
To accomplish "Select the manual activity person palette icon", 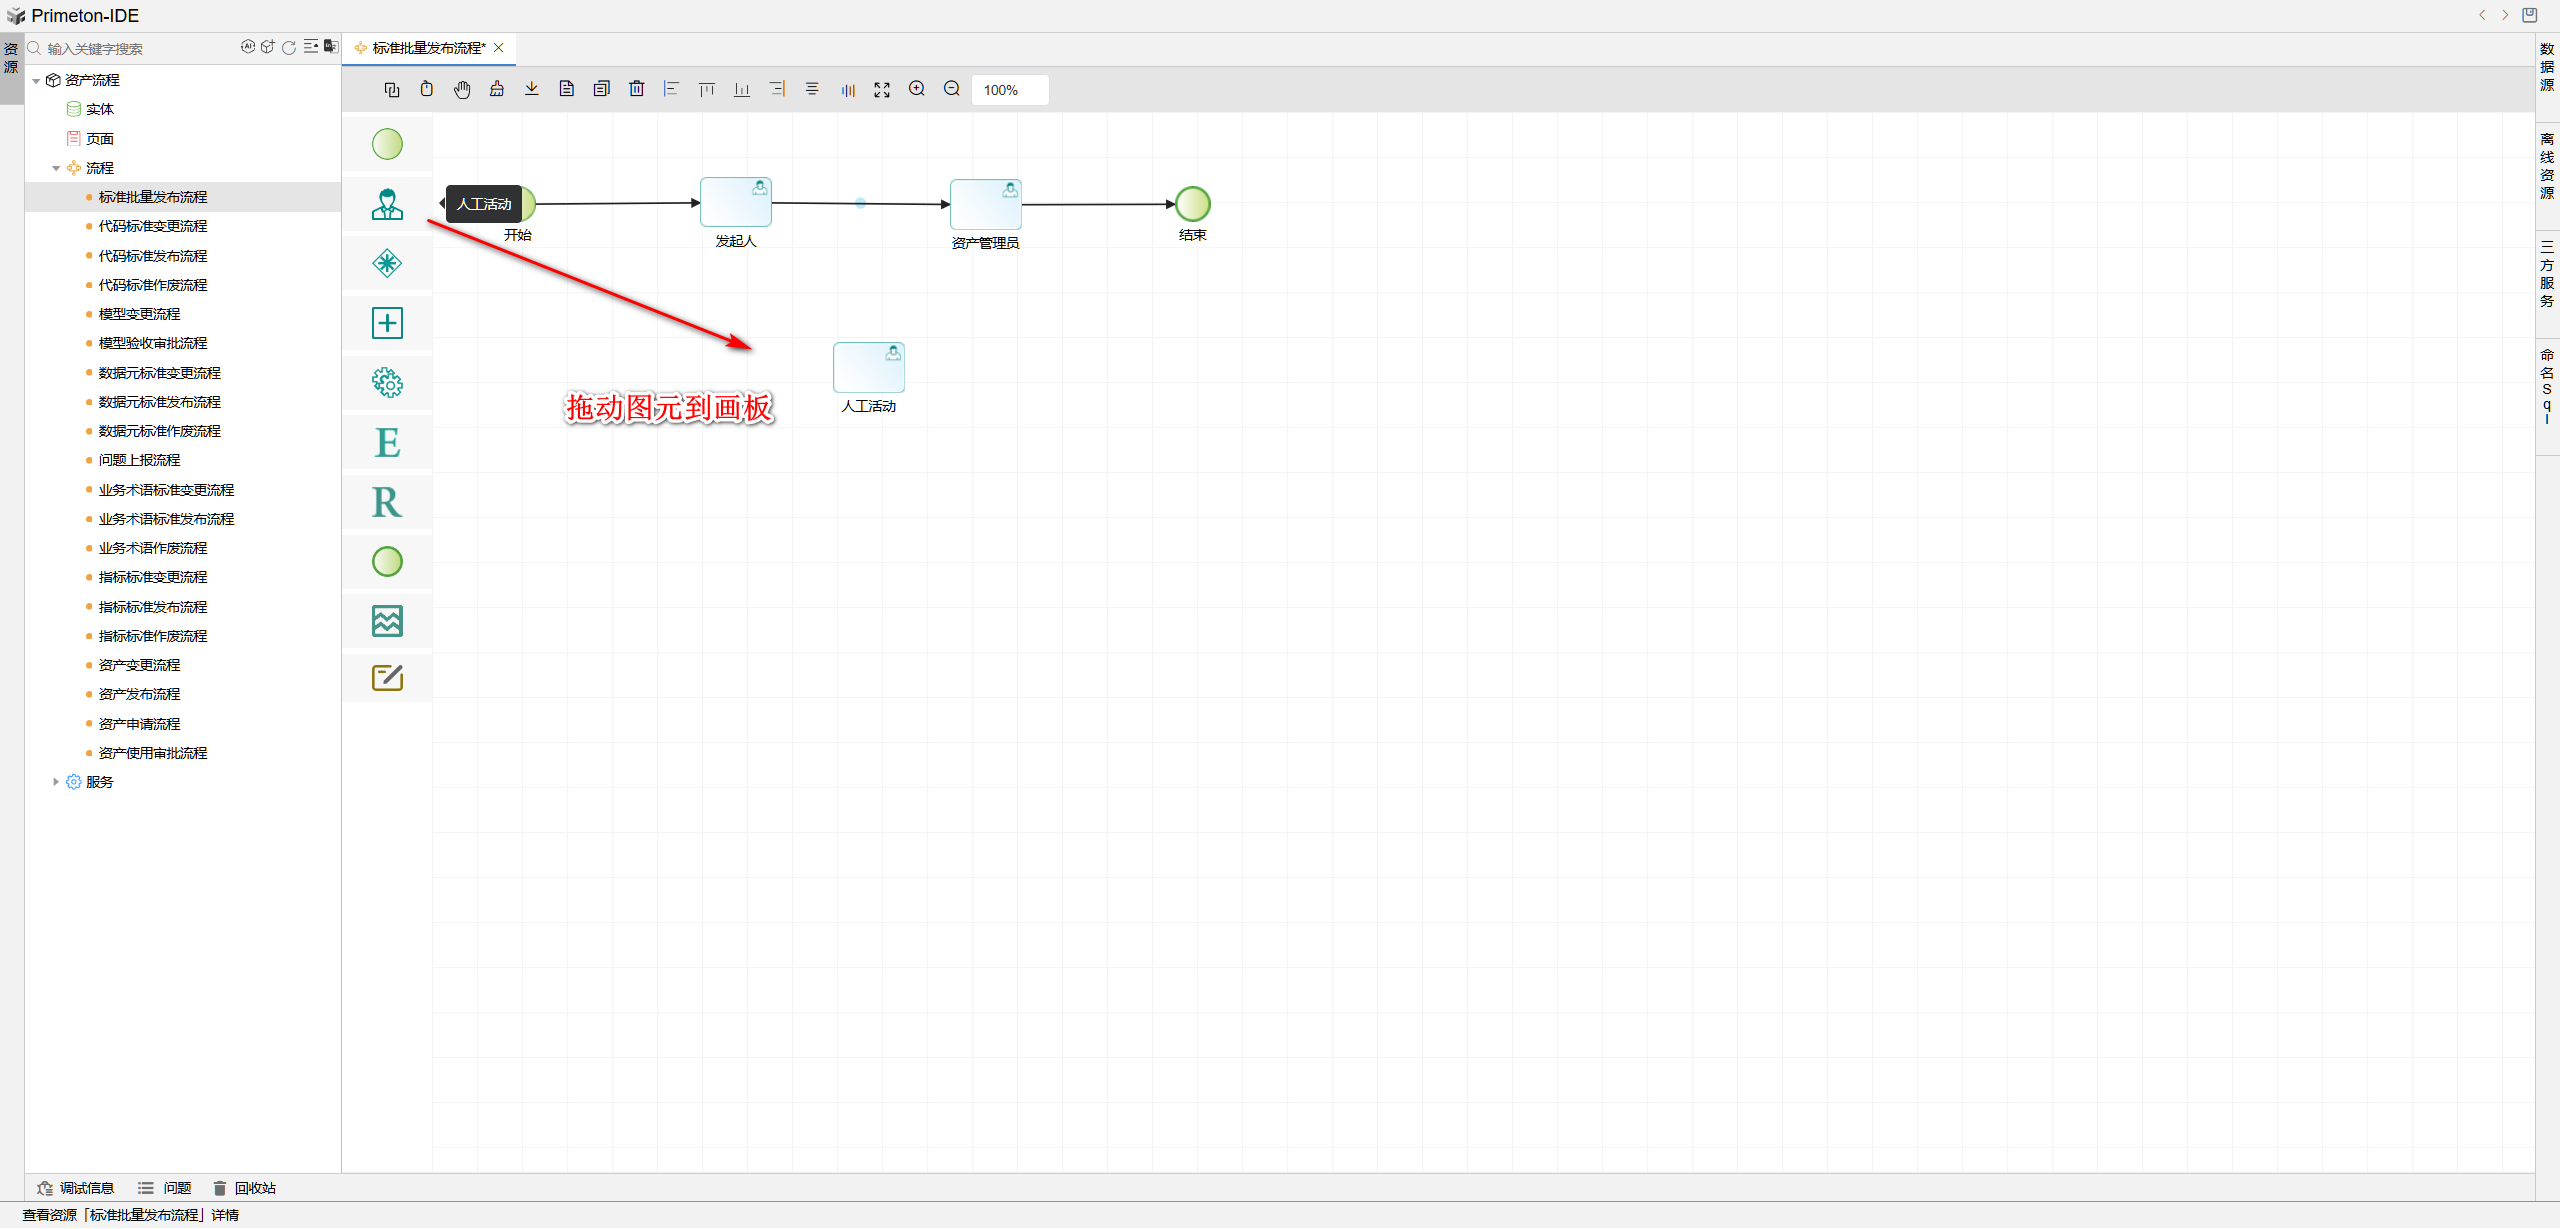I will 387,205.
